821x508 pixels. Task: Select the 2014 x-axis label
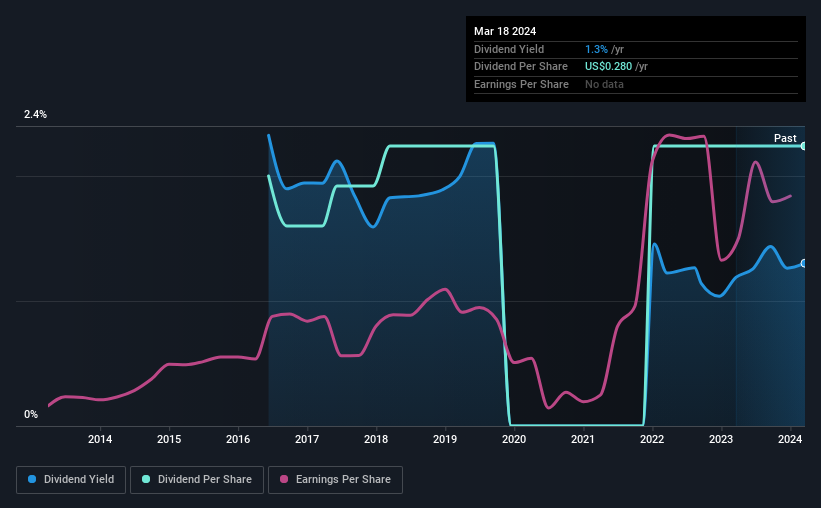coord(99,439)
